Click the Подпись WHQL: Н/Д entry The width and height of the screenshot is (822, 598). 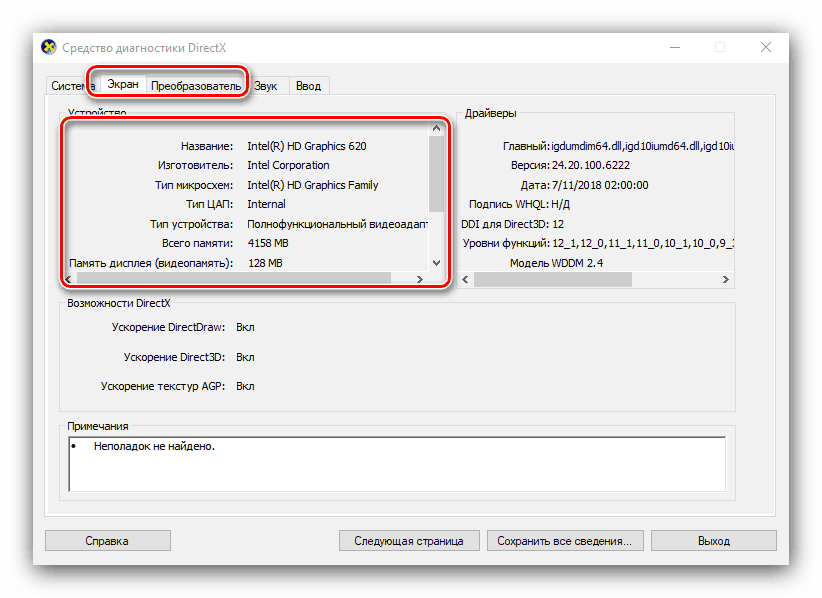click(519, 204)
